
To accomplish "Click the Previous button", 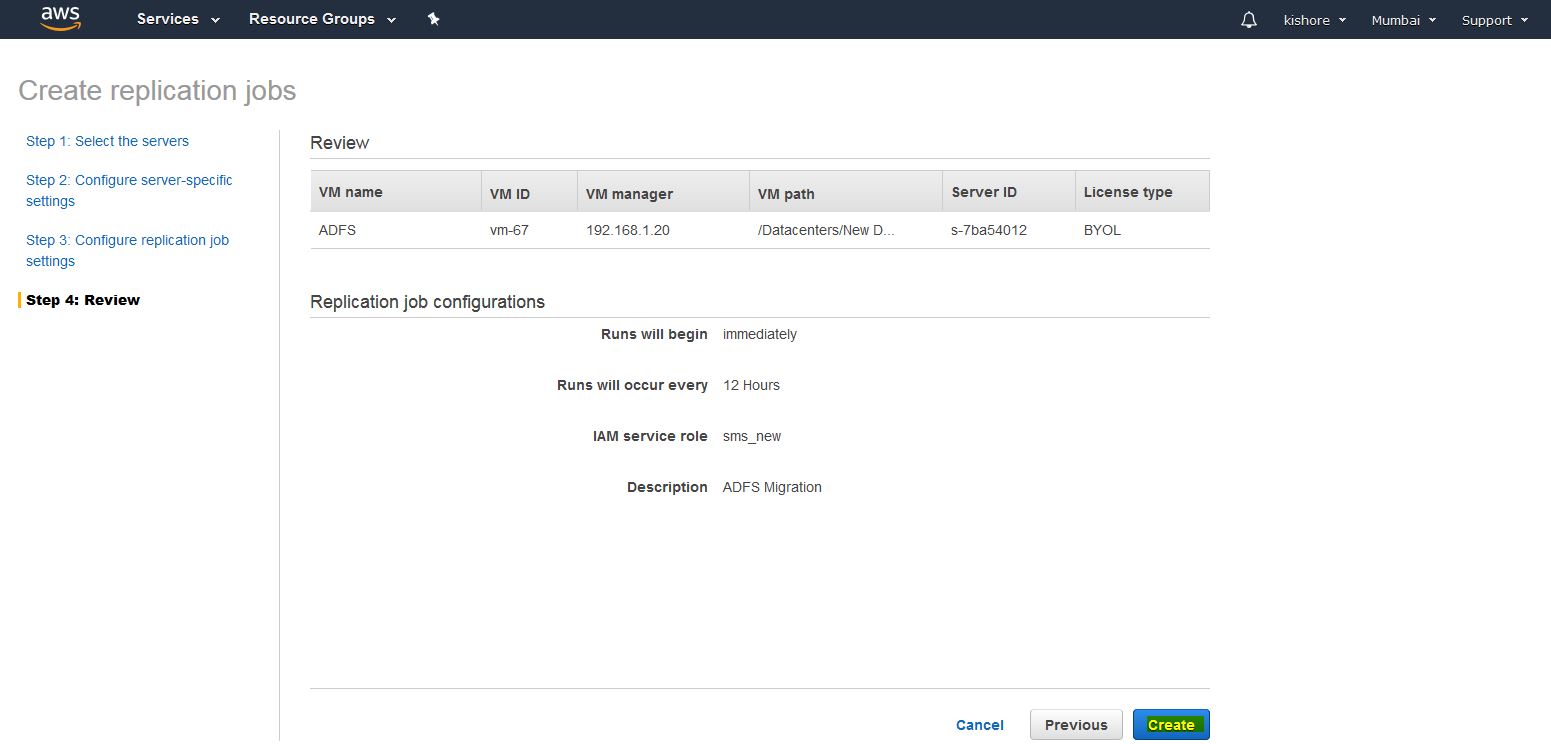I will 1076,725.
